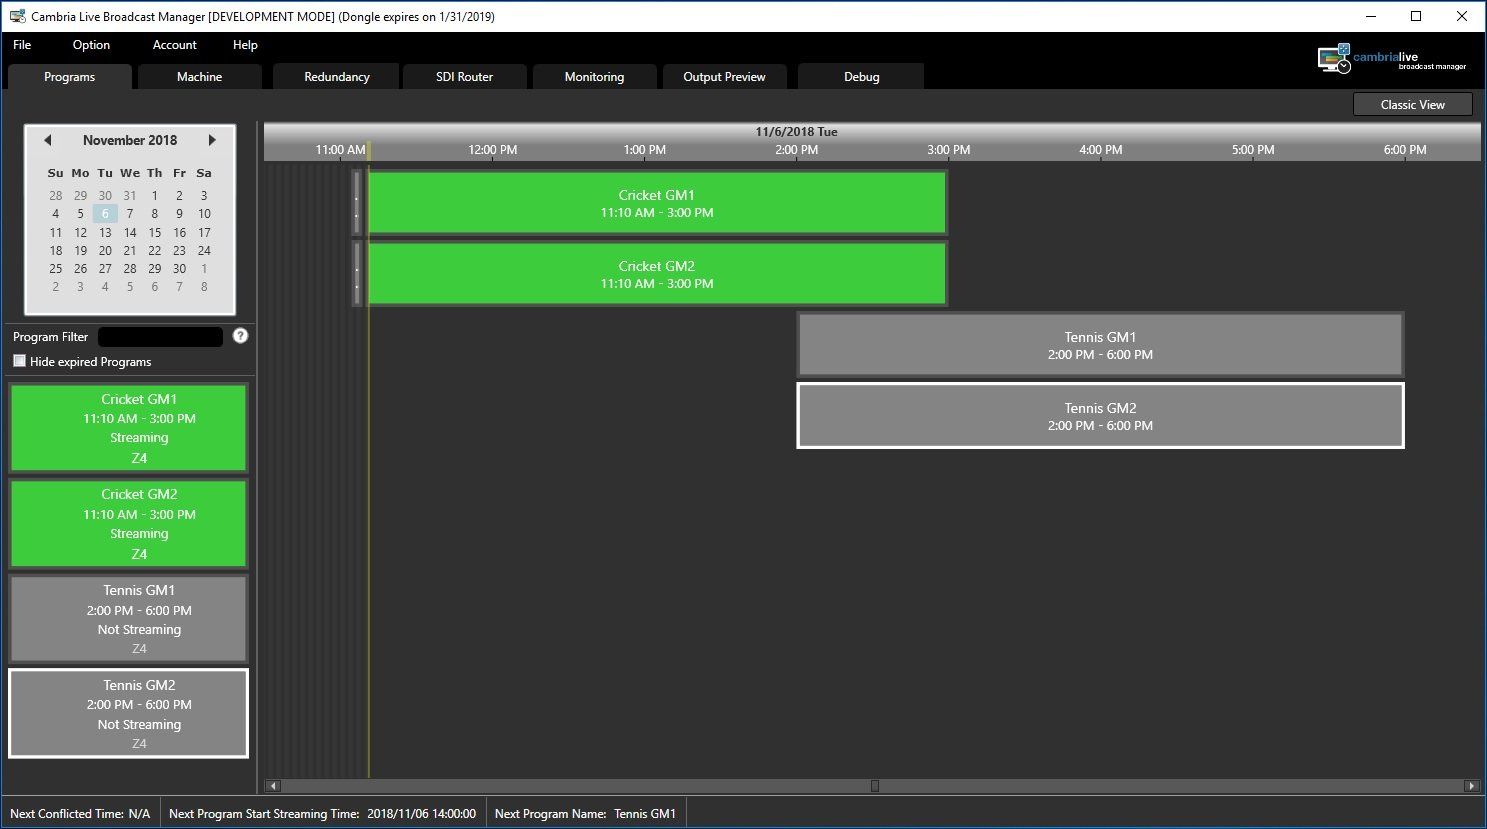Viewport: 1487px width, 829px height.
Task: Go to previous month in calendar
Action: (x=47, y=140)
